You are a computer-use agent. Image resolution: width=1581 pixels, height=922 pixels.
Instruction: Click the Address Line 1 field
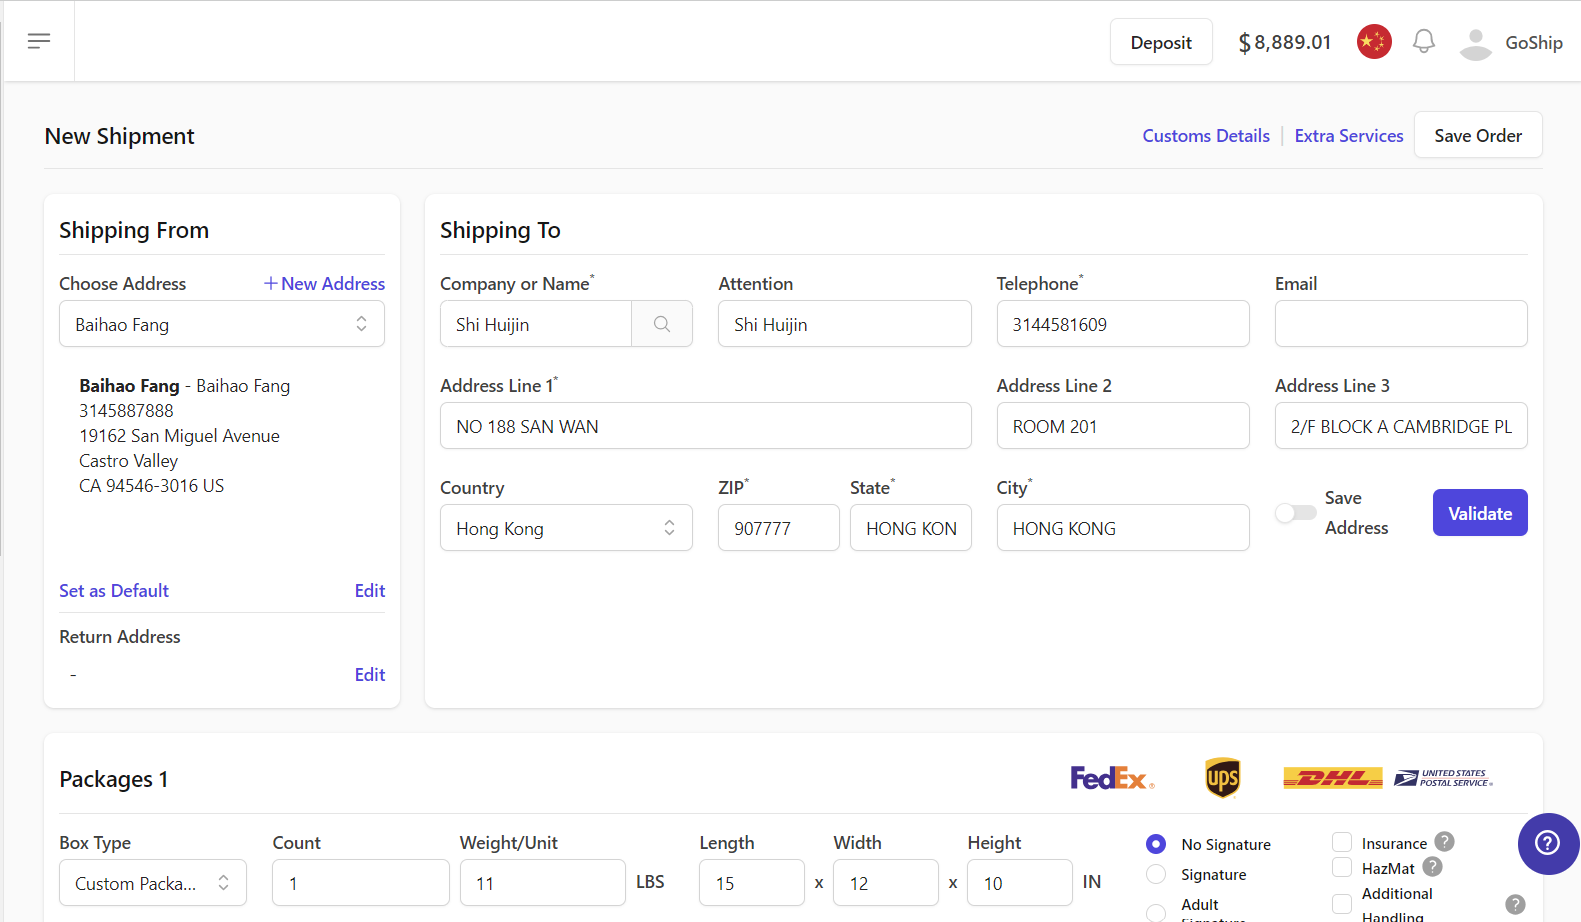706,426
